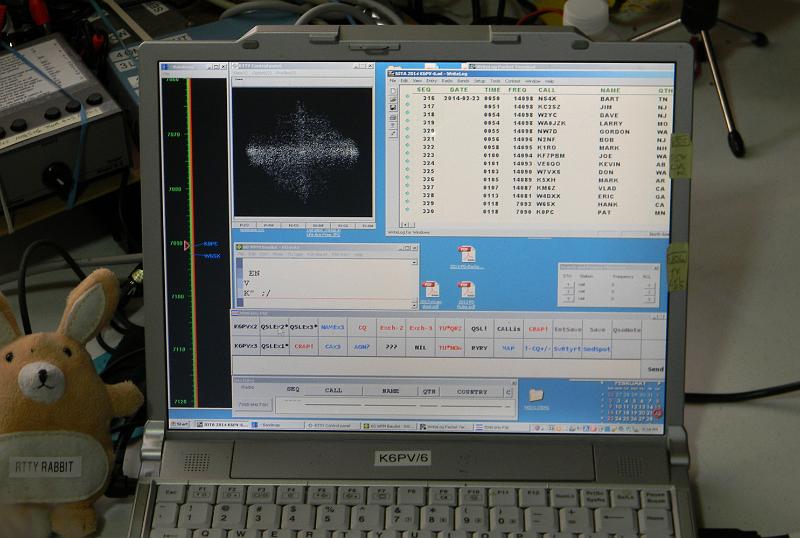Click the SndSpot macro button
Screen dimensions: 800x538
[596, 349]
